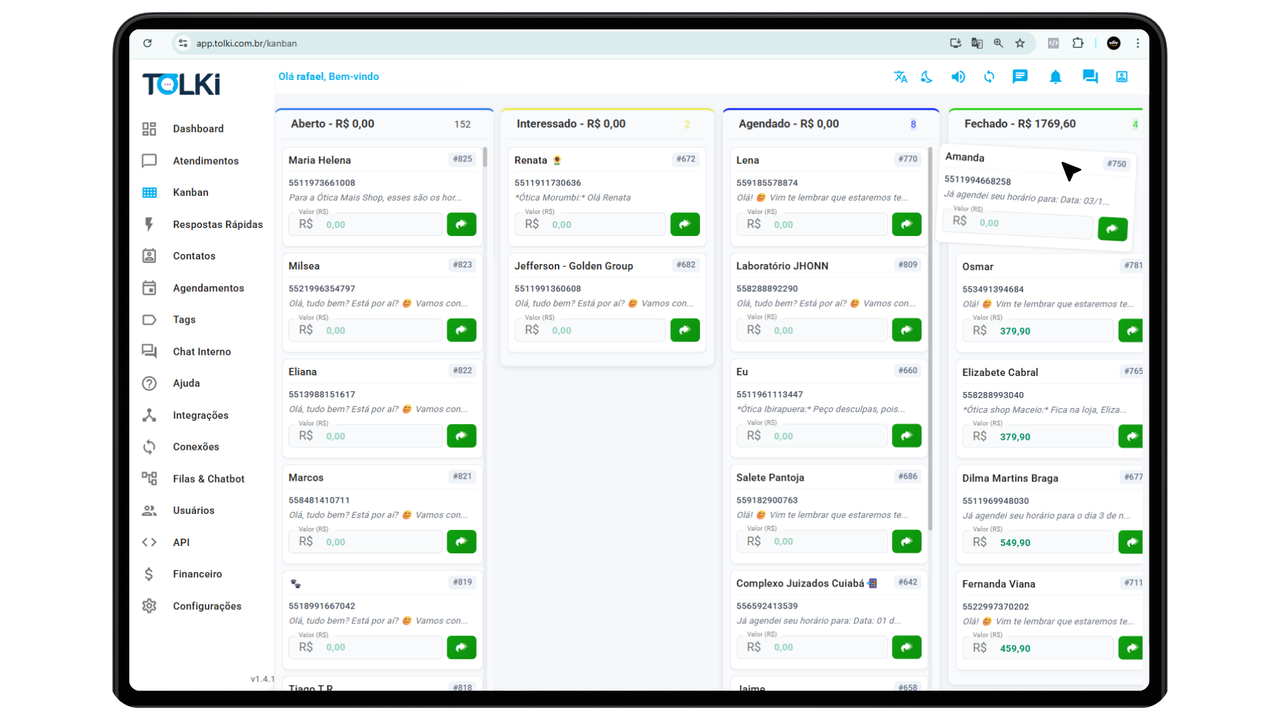1280x720 pixels.
Task: Click the Financeiro dollar icon
Action: click(x=149, y=574)
